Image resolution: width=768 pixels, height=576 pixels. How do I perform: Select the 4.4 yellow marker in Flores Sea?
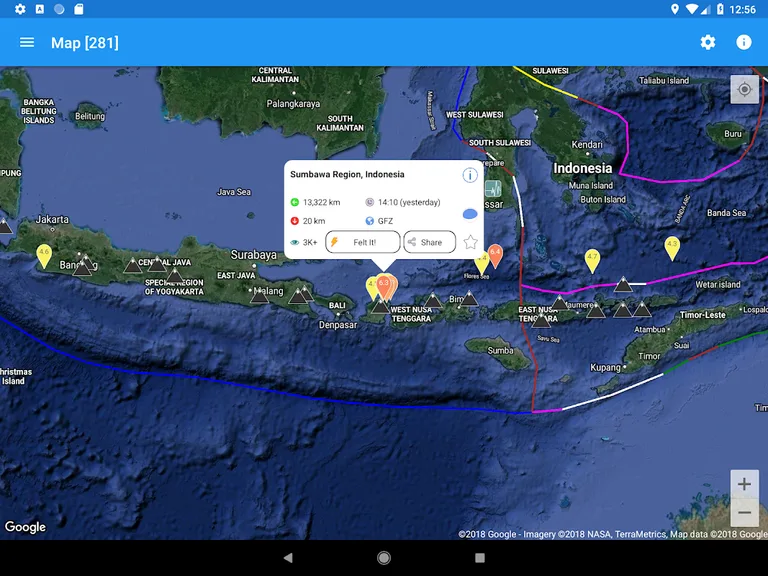[481, 263]
